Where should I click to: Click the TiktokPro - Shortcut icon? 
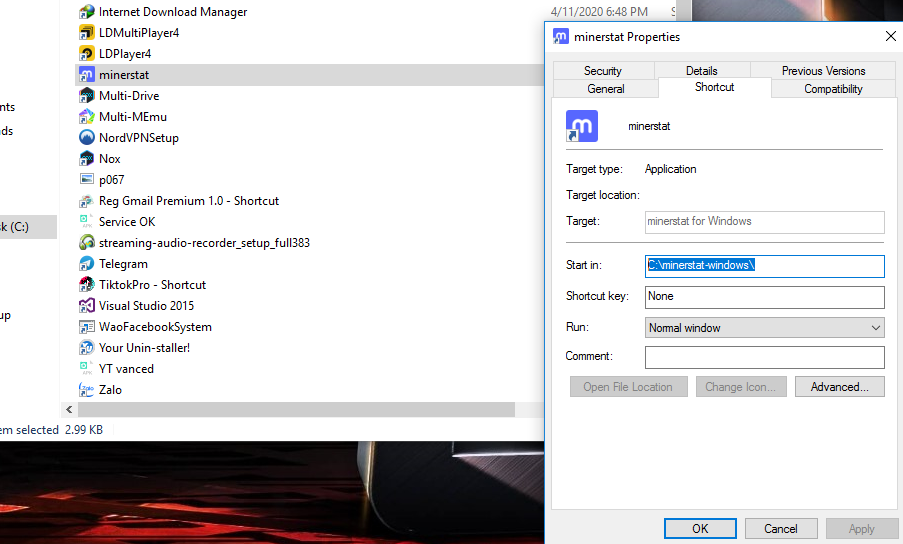tap(87, 285)
